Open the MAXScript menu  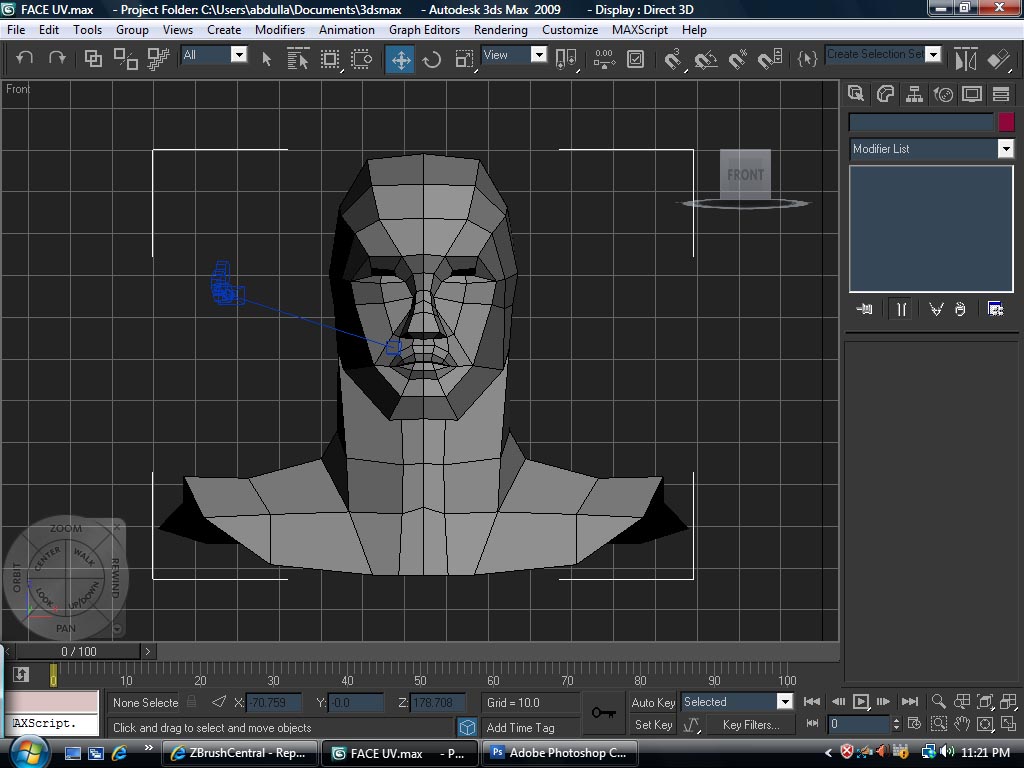click(x=640, y=30)
